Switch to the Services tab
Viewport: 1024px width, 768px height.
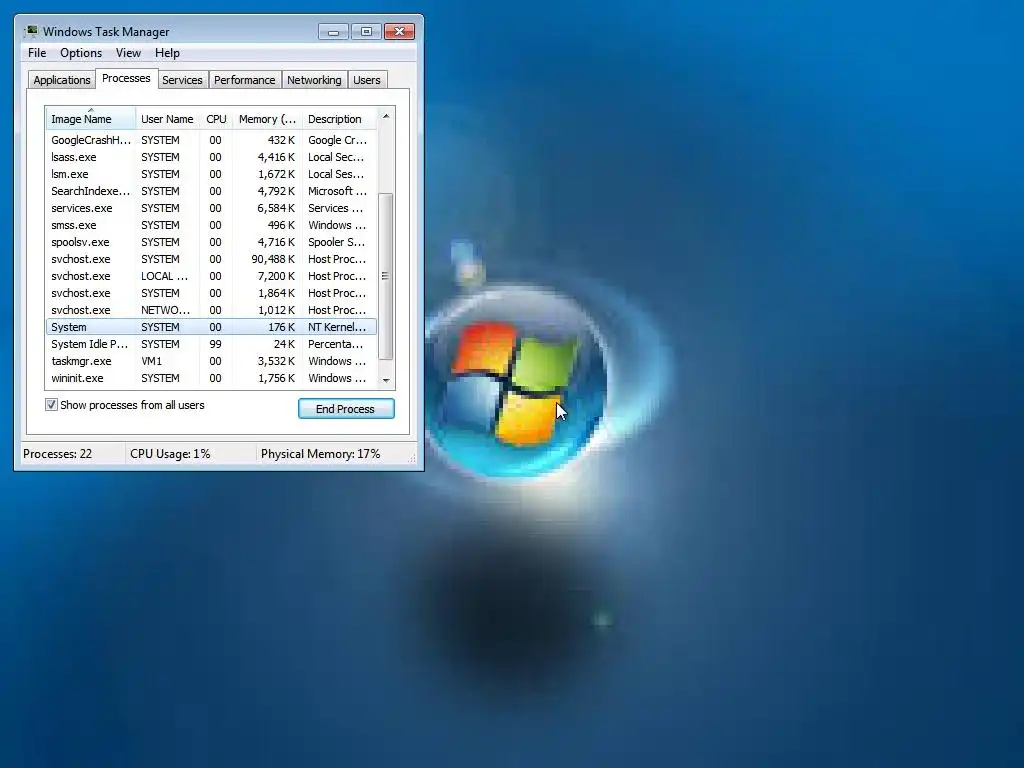click(182, 80)
